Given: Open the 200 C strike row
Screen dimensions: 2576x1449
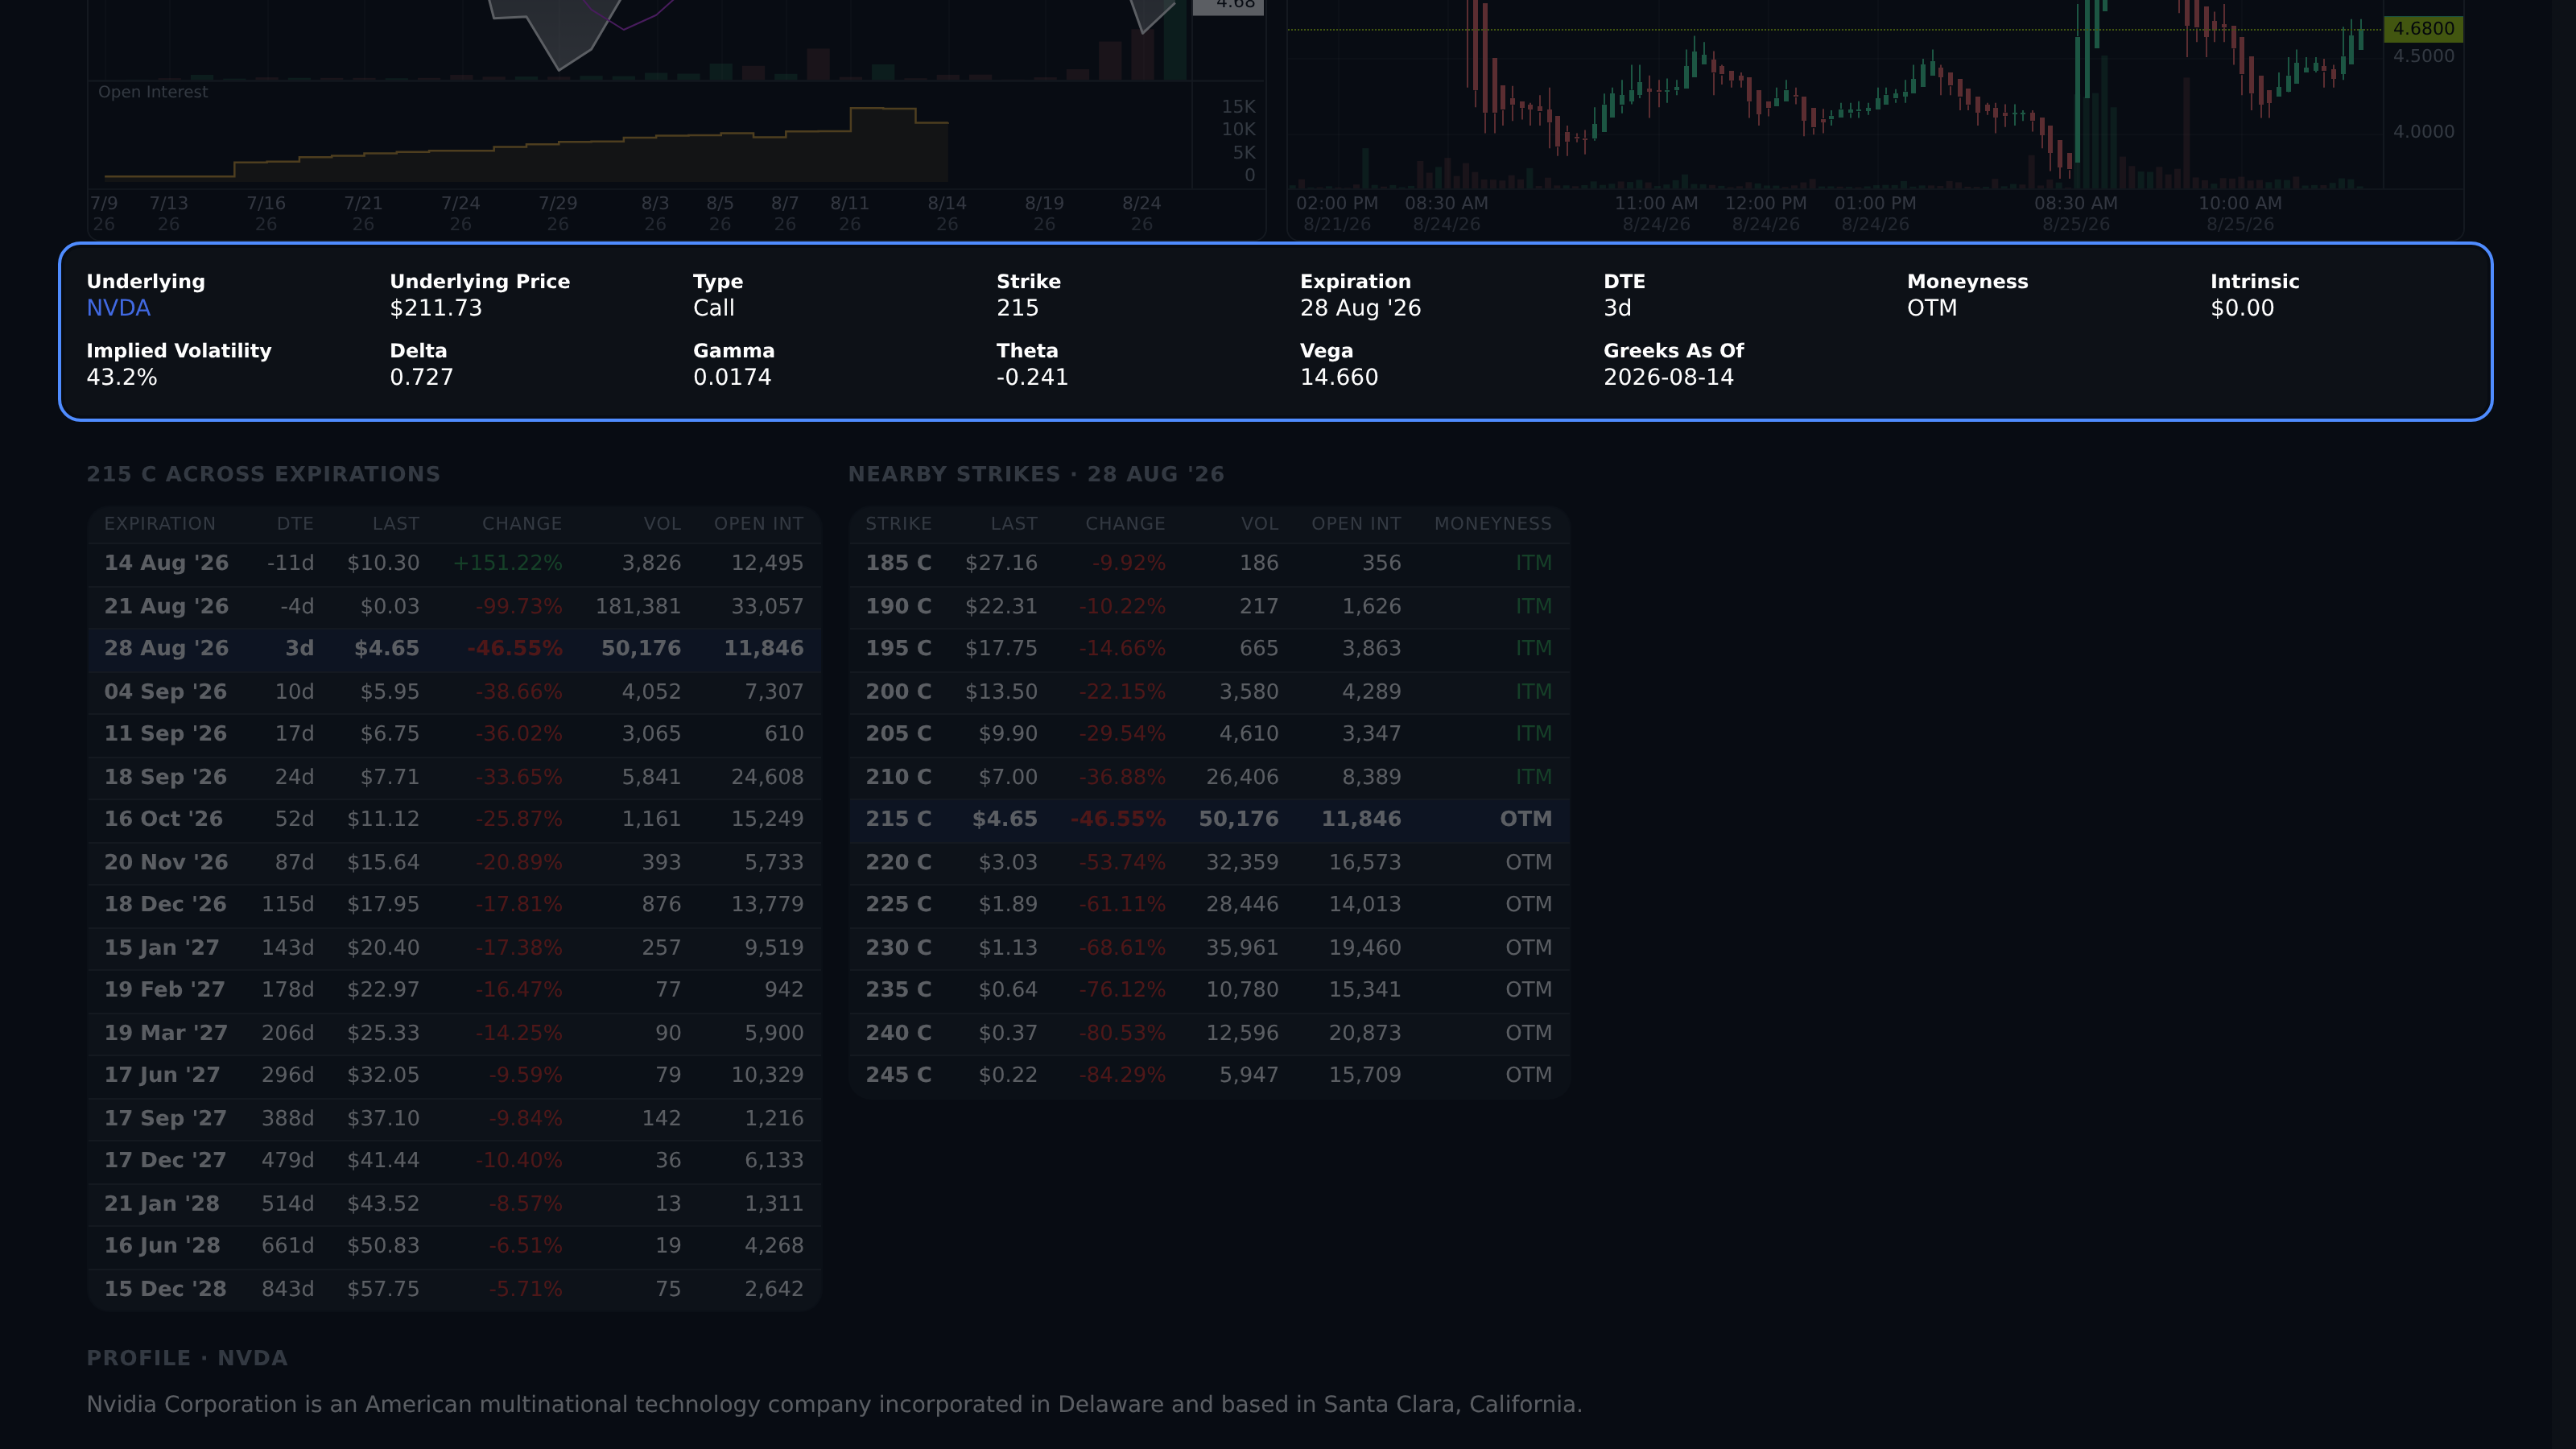Looking at the screenshot, I should click(1209, 691).
